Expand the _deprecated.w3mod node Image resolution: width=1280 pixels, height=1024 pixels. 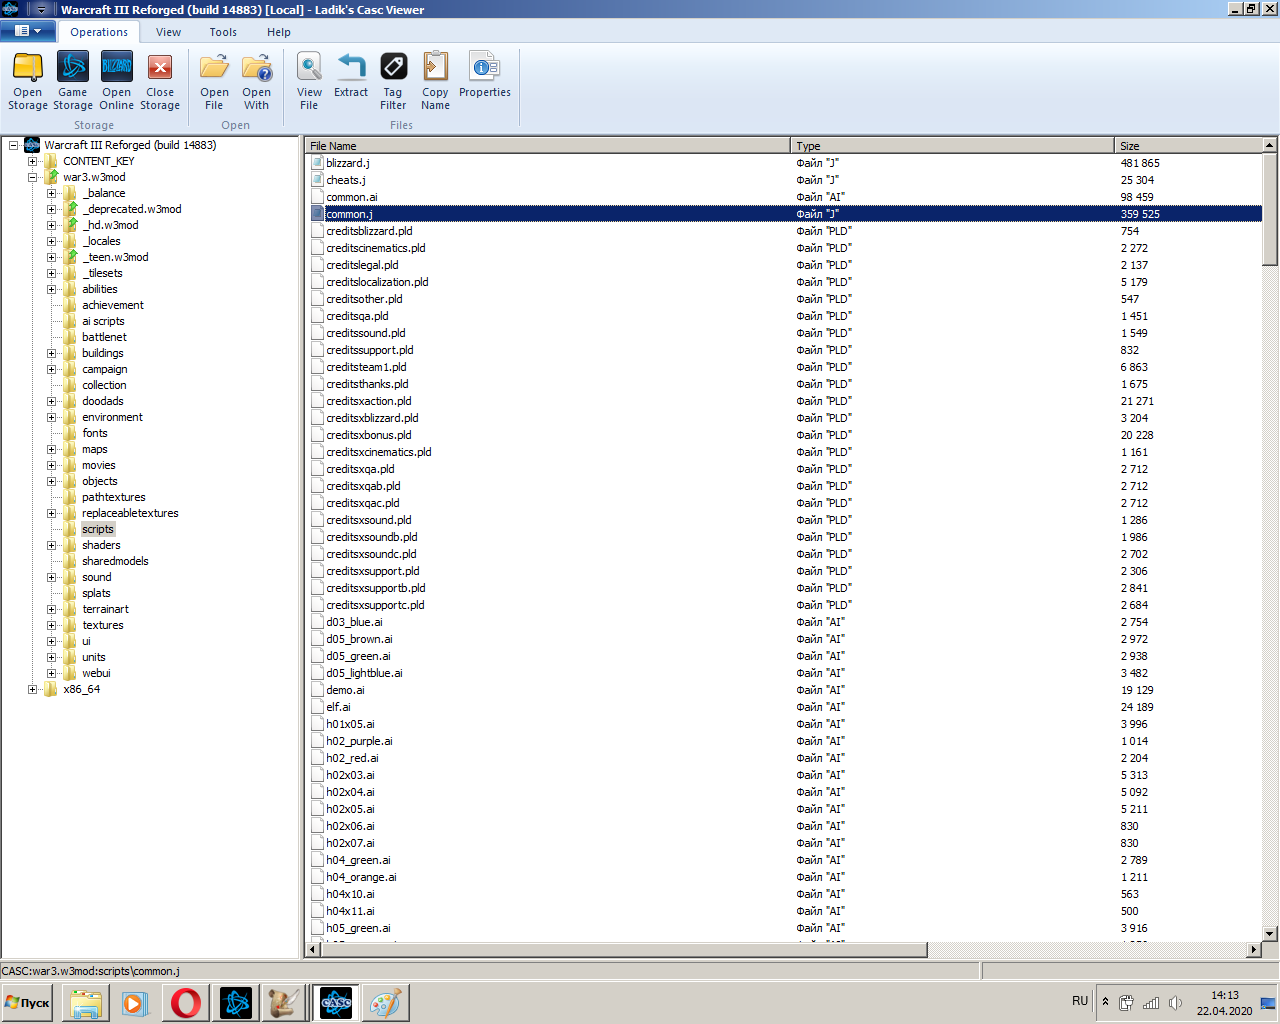pyautogui.click(x=51, y=209)
